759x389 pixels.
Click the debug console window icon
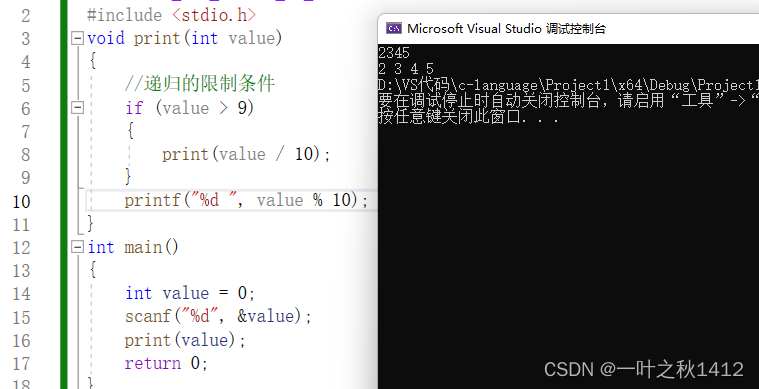[394, 29]
